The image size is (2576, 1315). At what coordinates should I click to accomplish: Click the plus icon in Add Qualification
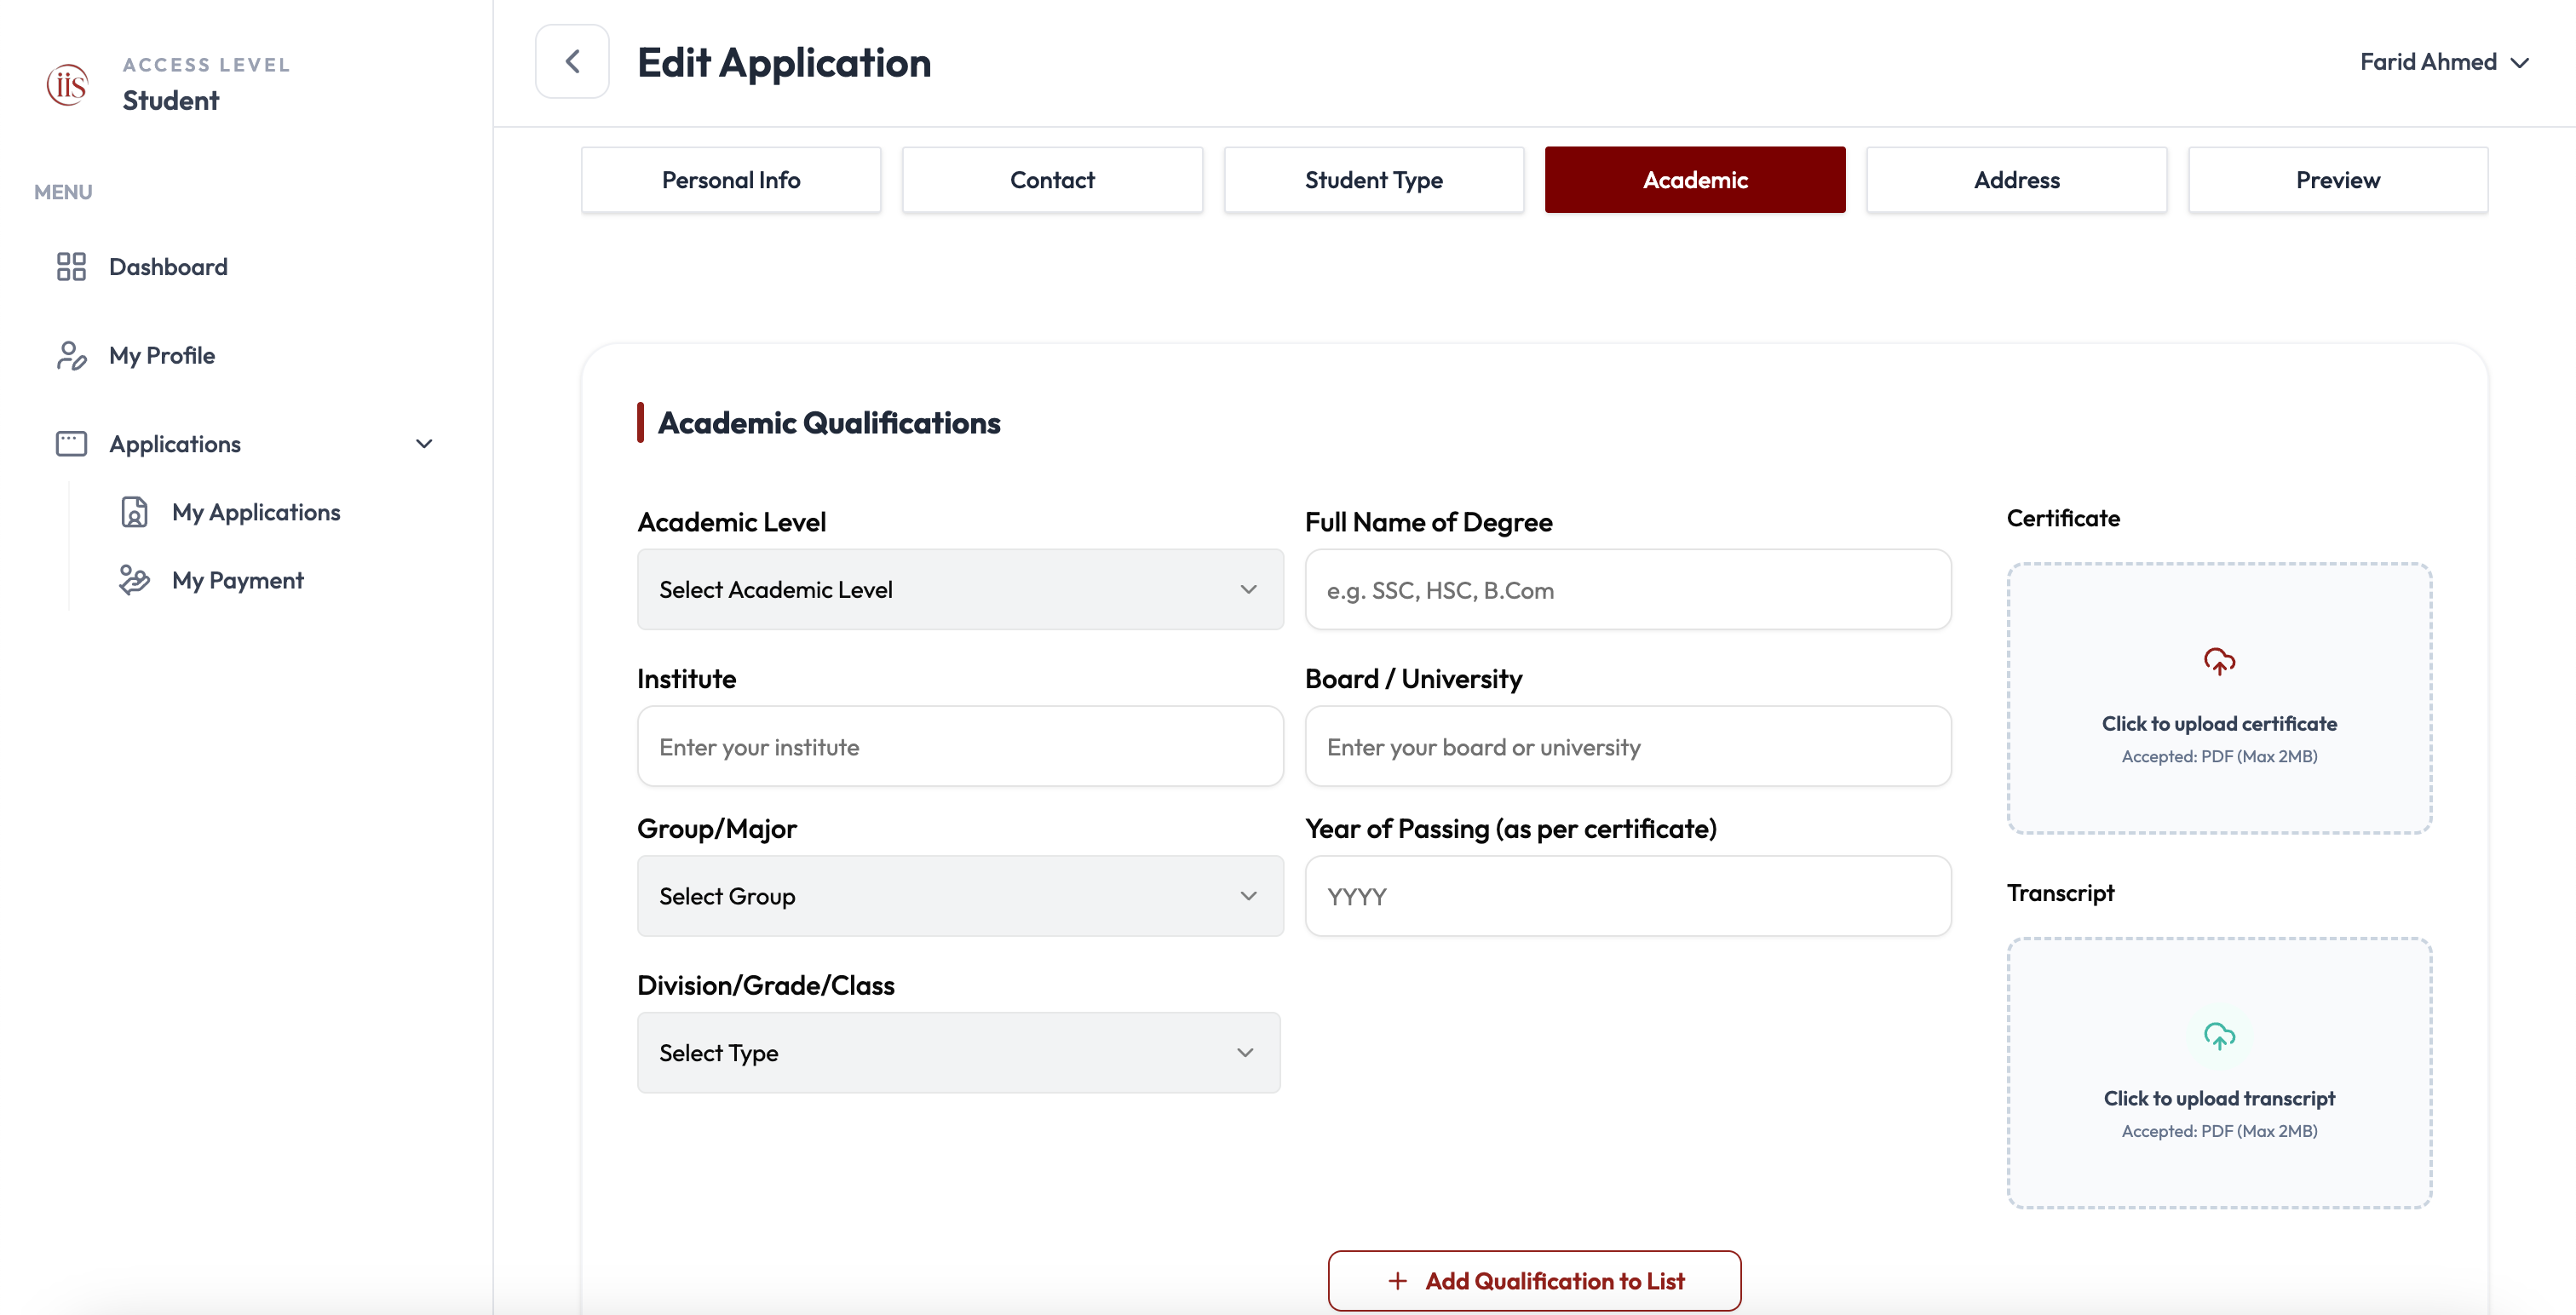click(1397, 1281)
